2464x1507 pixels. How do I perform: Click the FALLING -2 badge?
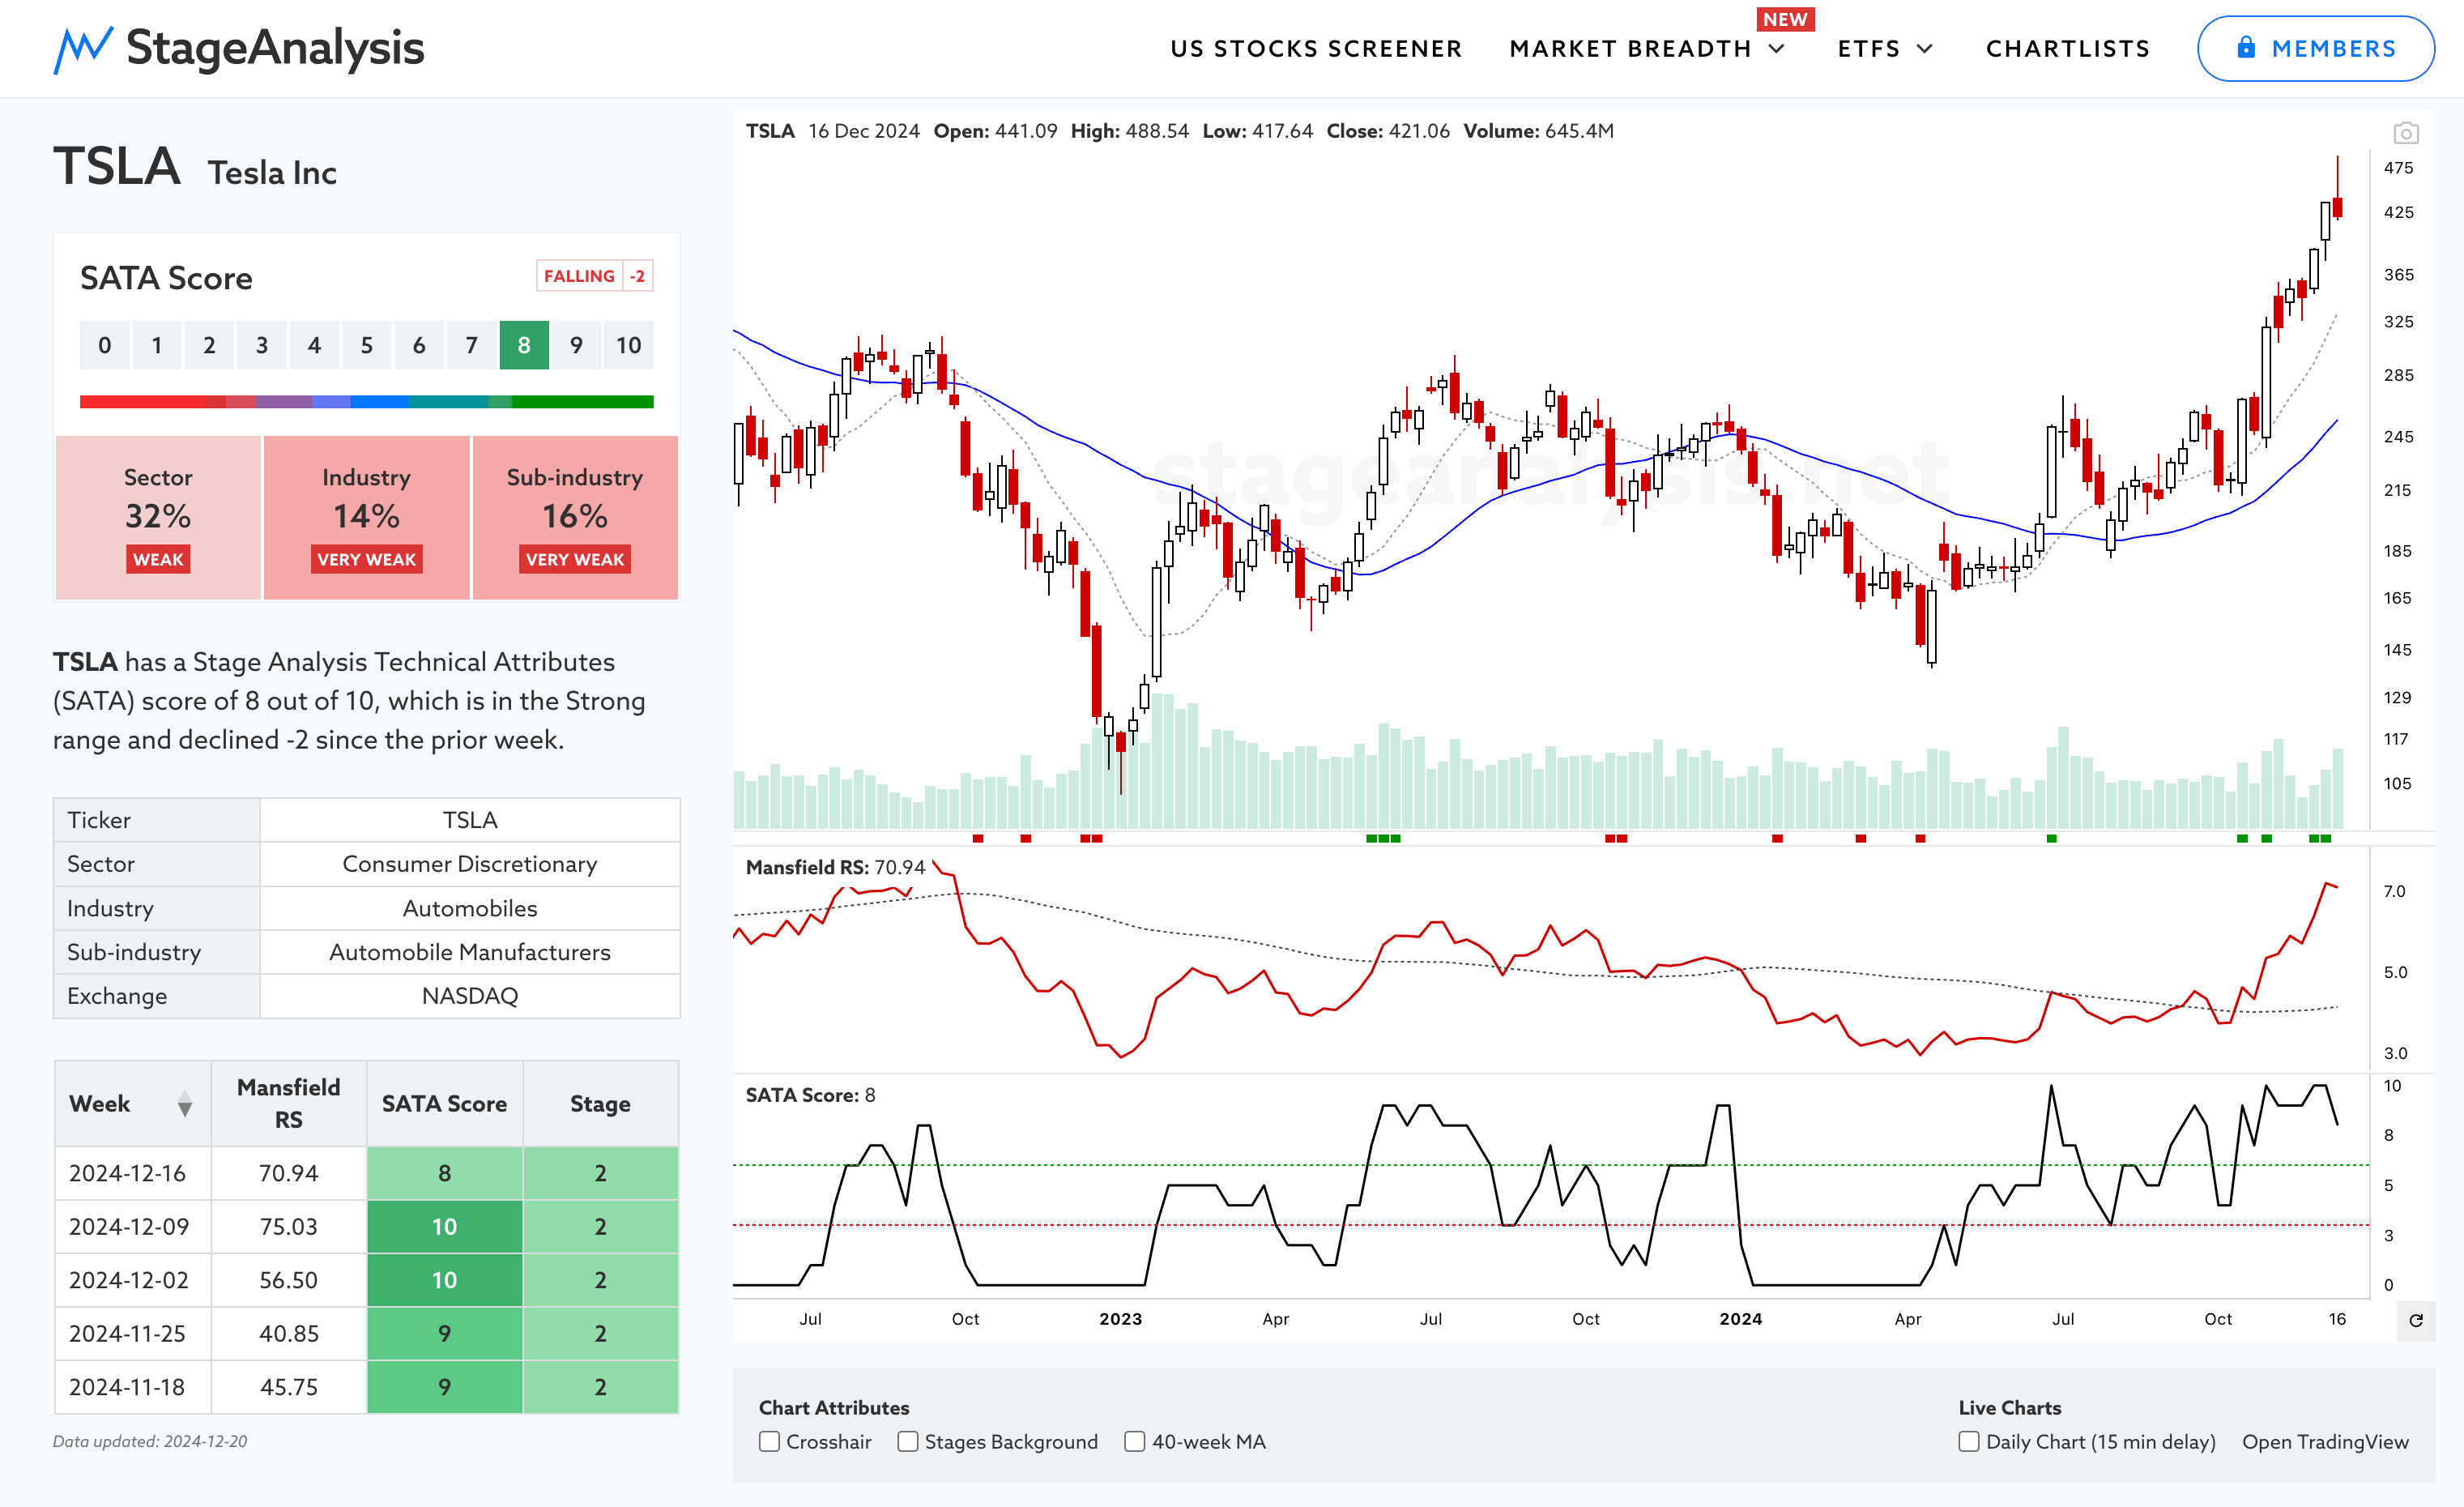tap(595, 275)
